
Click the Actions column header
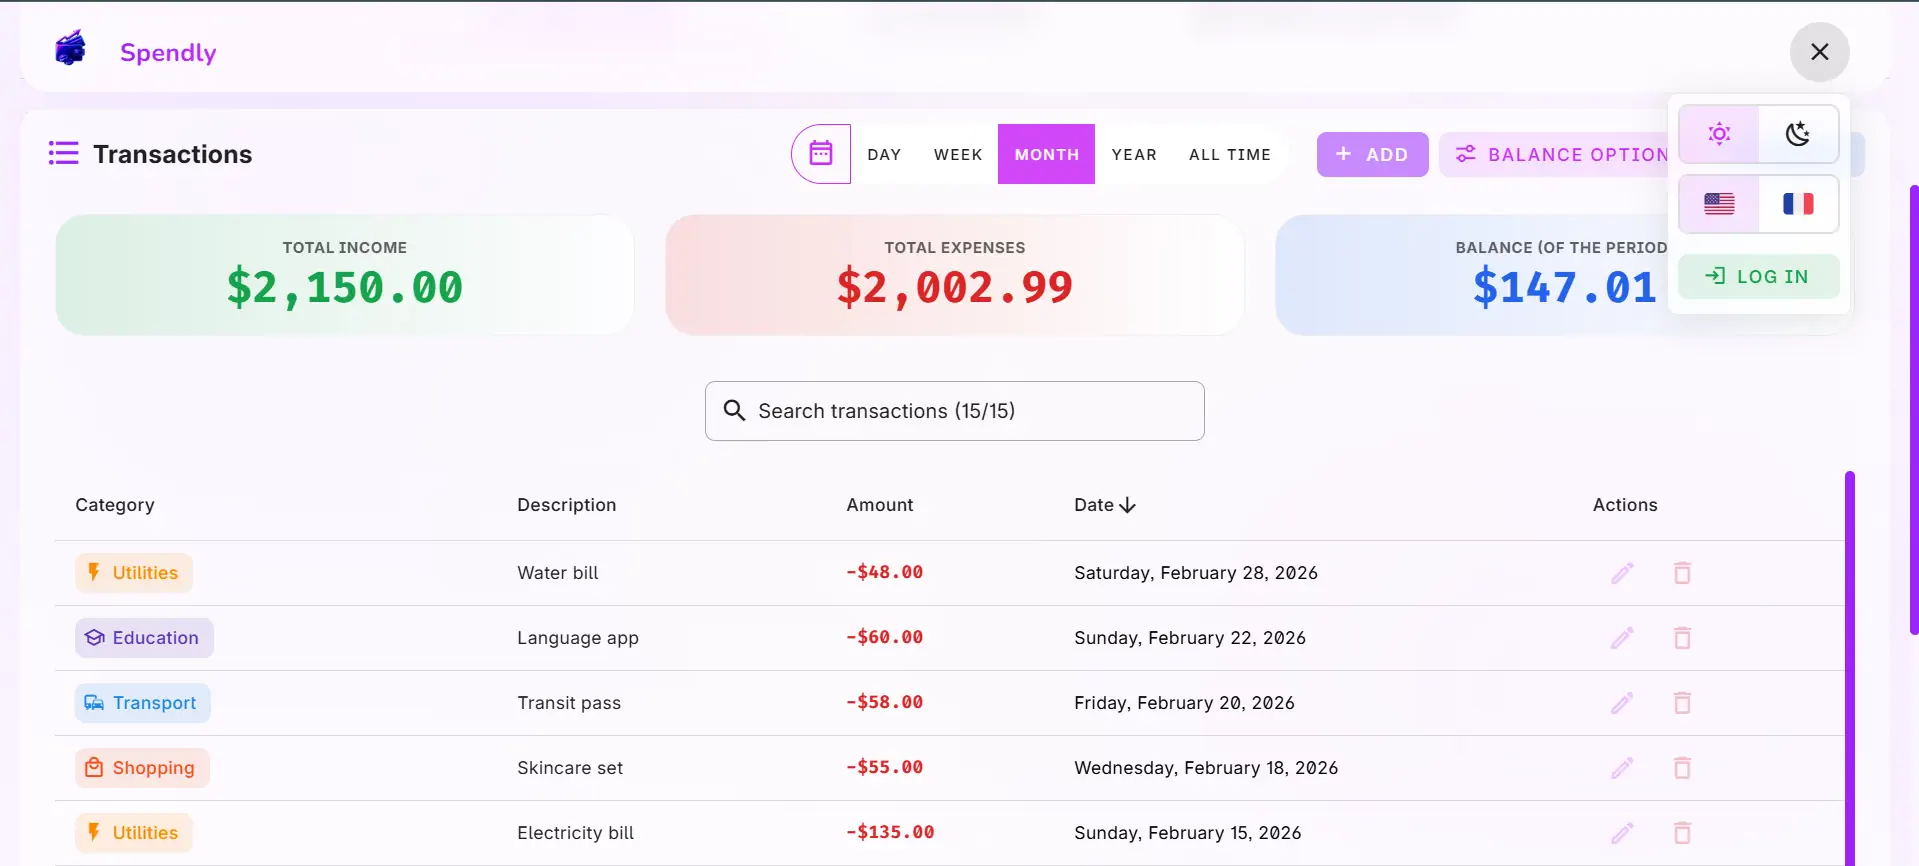tap(1624, 505)
